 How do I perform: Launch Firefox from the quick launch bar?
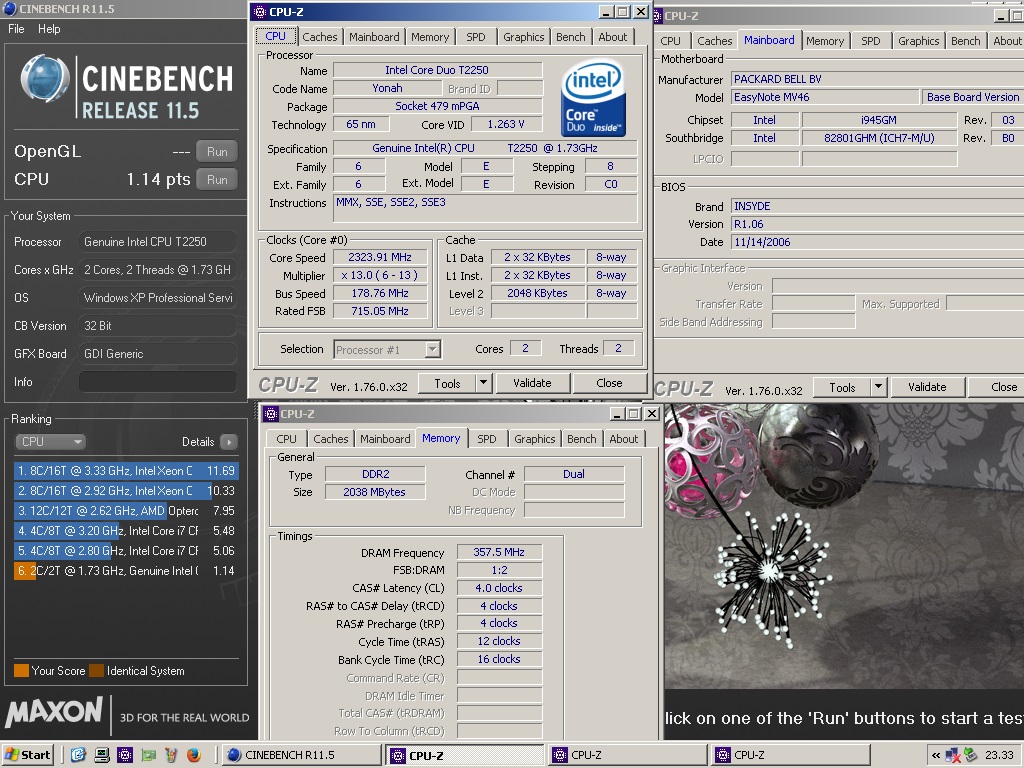tap(194, 755)
